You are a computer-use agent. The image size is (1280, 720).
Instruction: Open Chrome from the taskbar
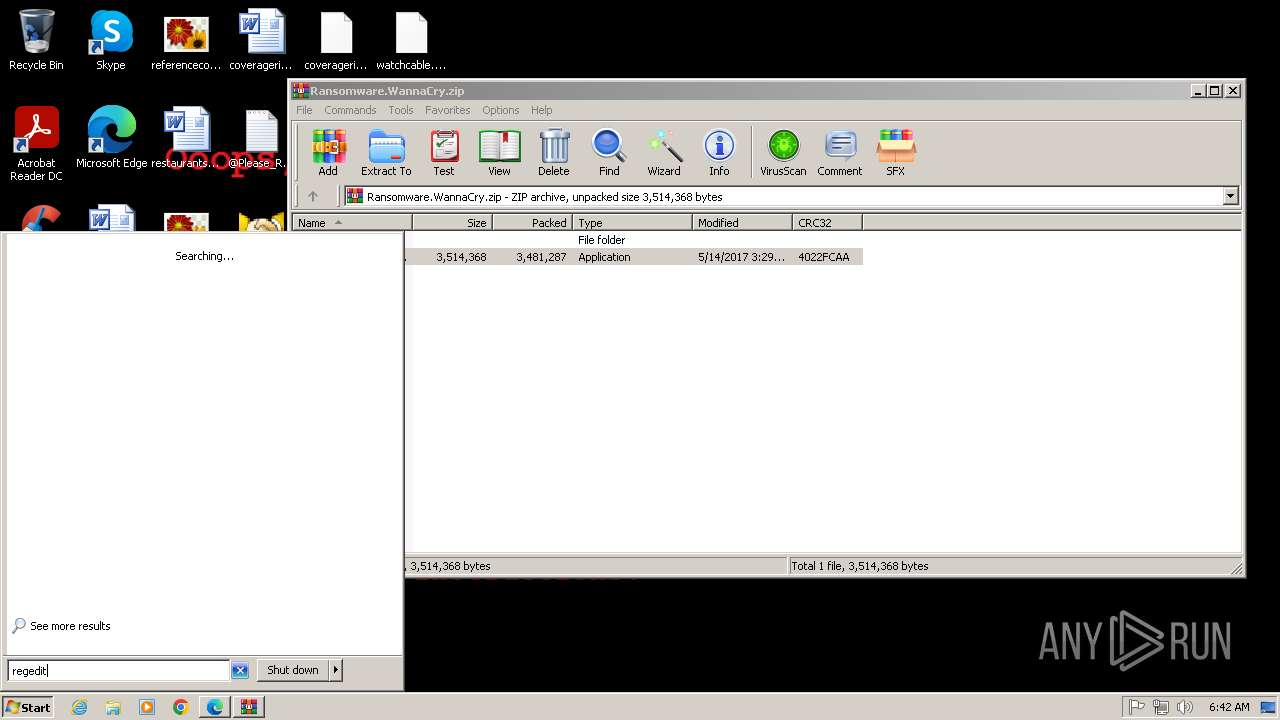click(181, 707)
